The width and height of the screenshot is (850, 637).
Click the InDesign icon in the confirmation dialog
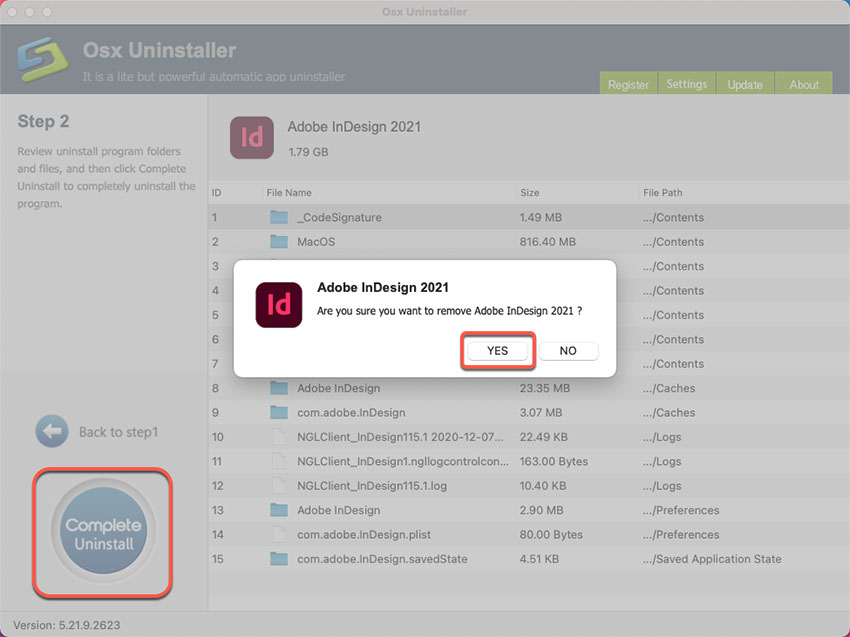click(277, 303)
